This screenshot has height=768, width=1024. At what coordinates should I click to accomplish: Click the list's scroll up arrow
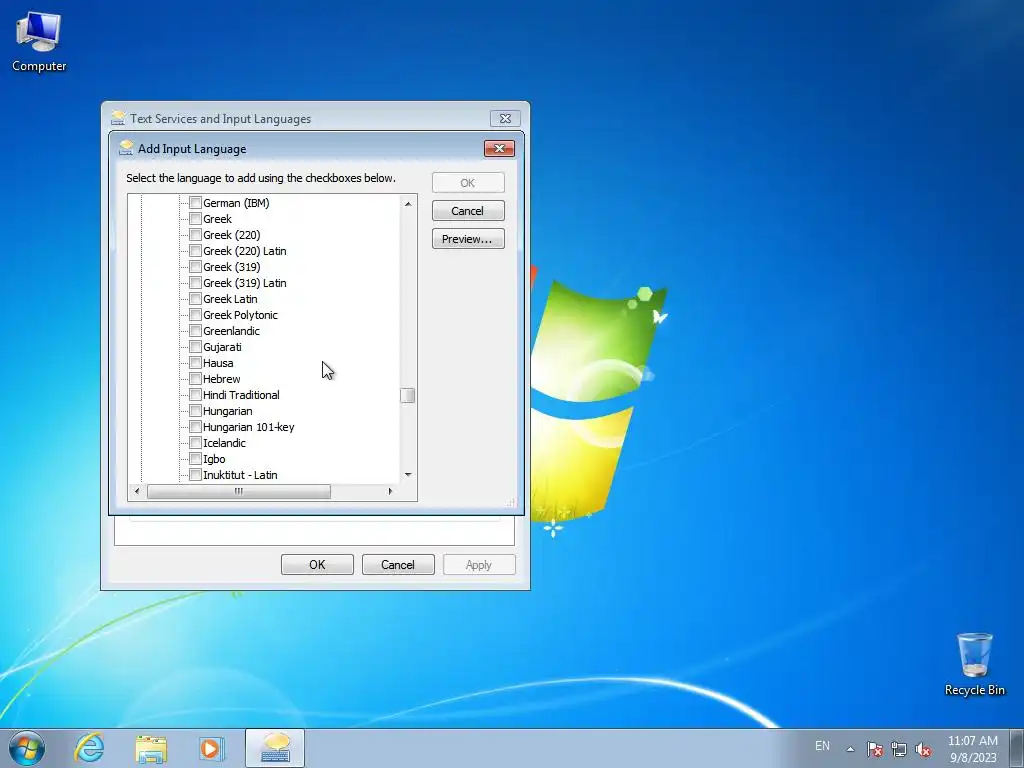pyautogui.click(x=408, y=204)
